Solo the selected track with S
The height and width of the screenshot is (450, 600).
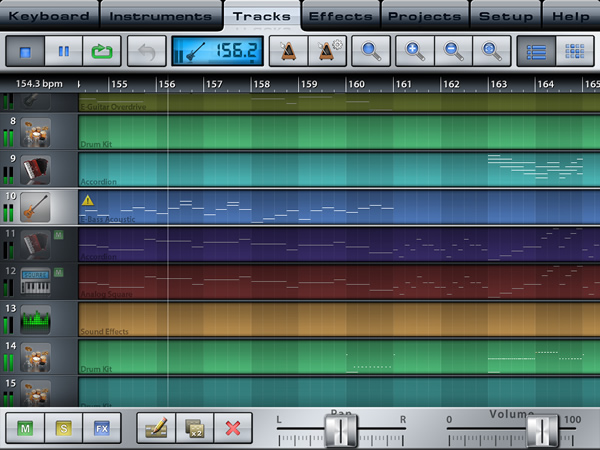click(x=64, y=428)
